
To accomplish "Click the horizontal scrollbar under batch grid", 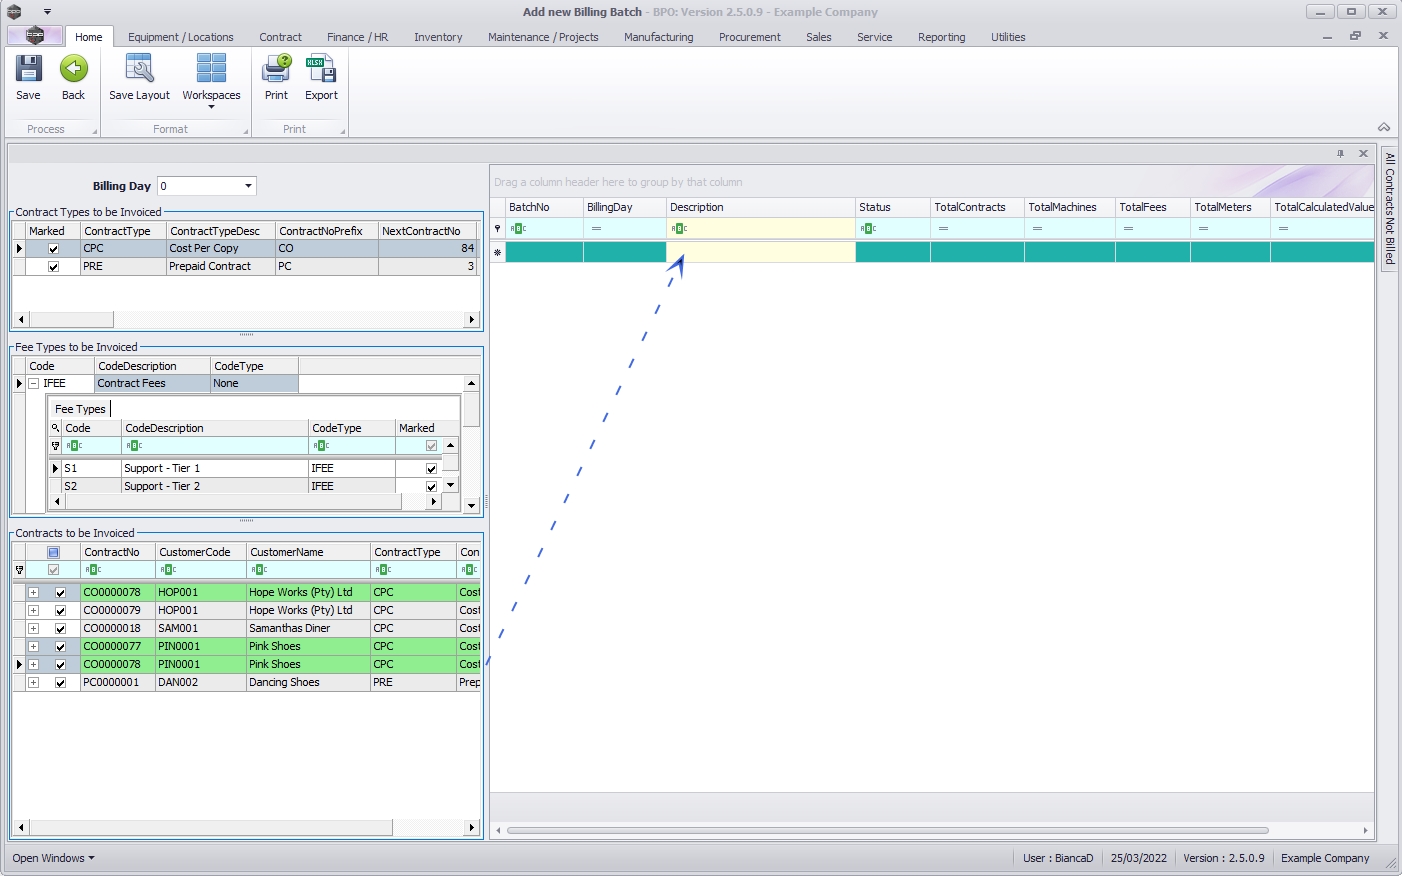I will (x=887, y=830).
